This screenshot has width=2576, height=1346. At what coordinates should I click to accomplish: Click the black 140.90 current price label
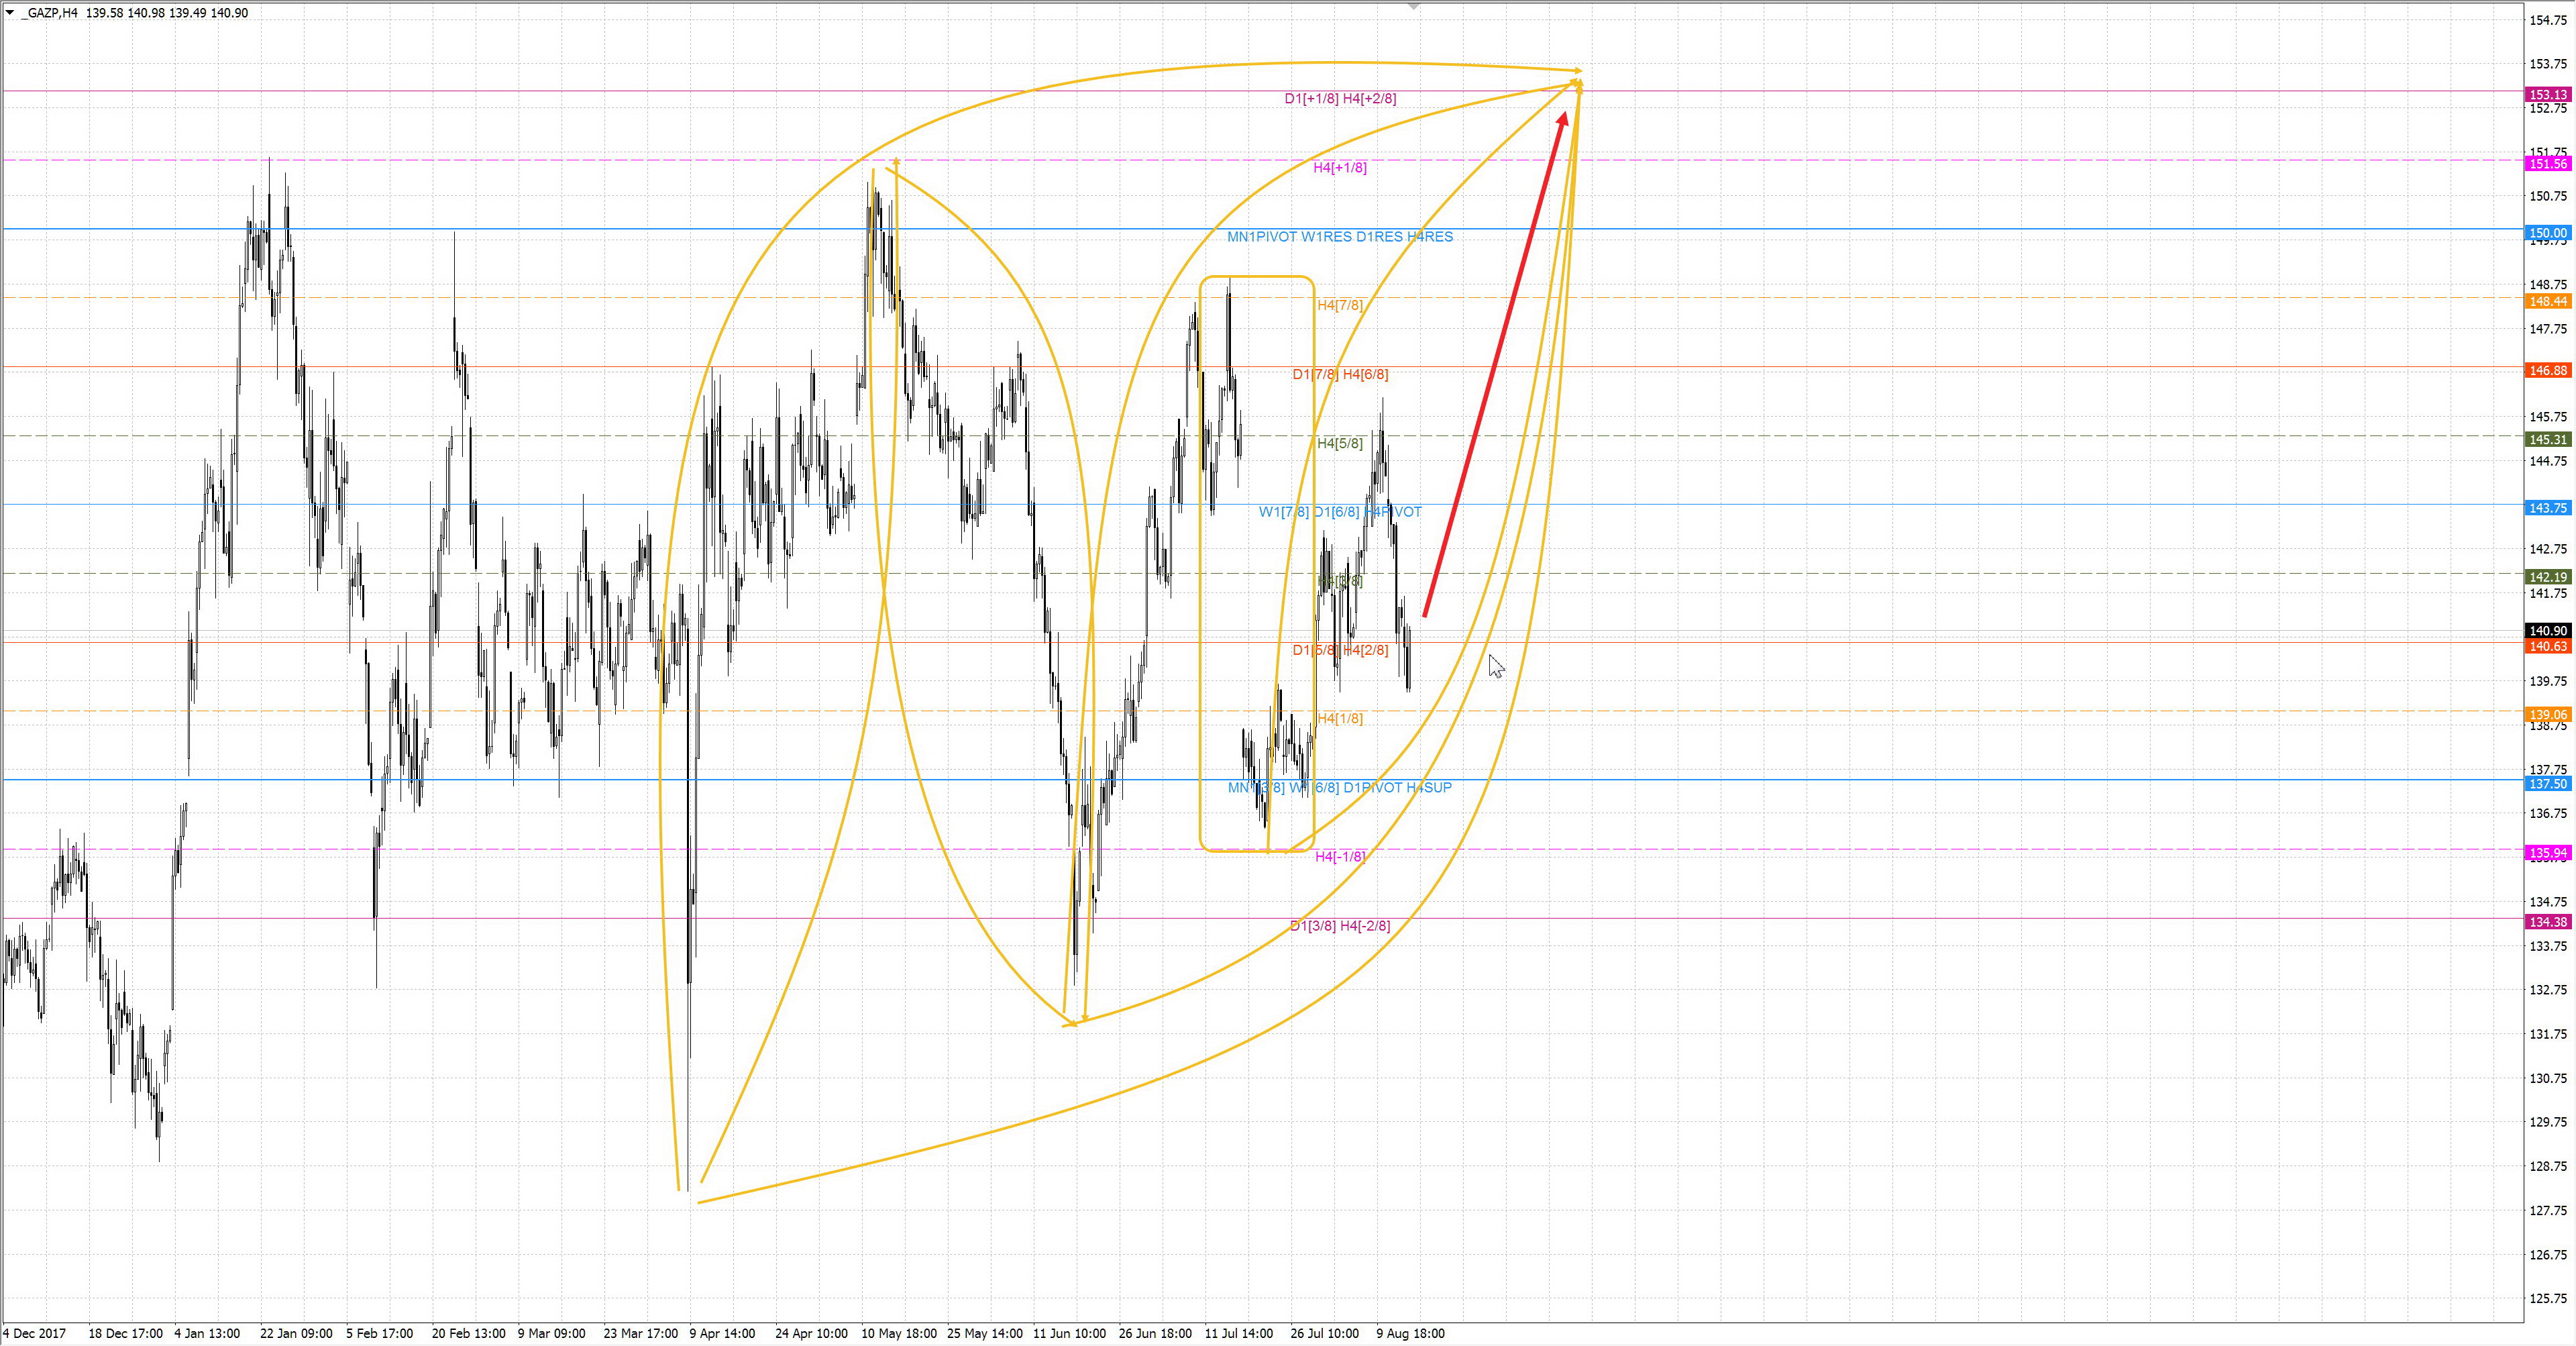[x=2547, y=631]
